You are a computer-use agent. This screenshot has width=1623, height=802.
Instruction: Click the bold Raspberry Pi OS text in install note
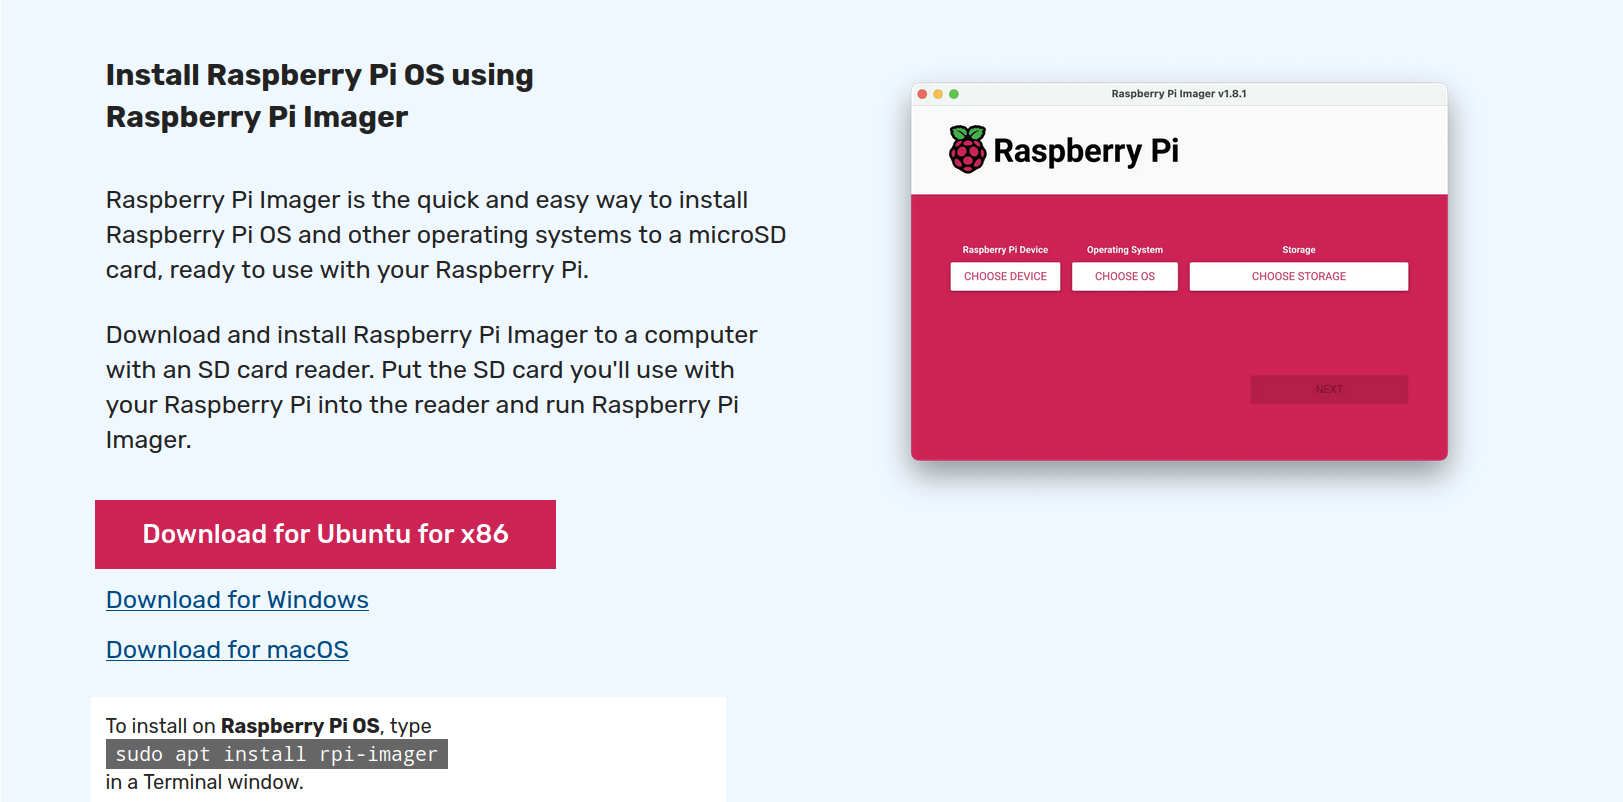tap(300, 726)
